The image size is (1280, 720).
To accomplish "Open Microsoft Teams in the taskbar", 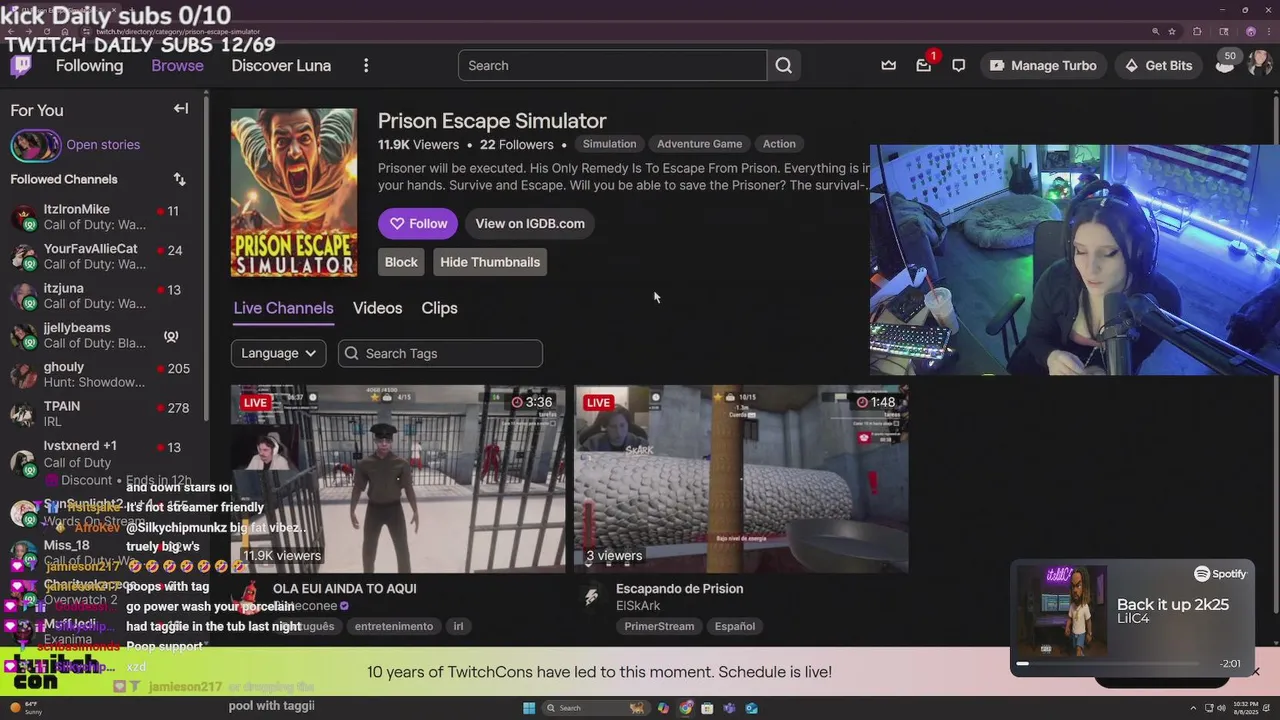I will (x=730, y=708).
